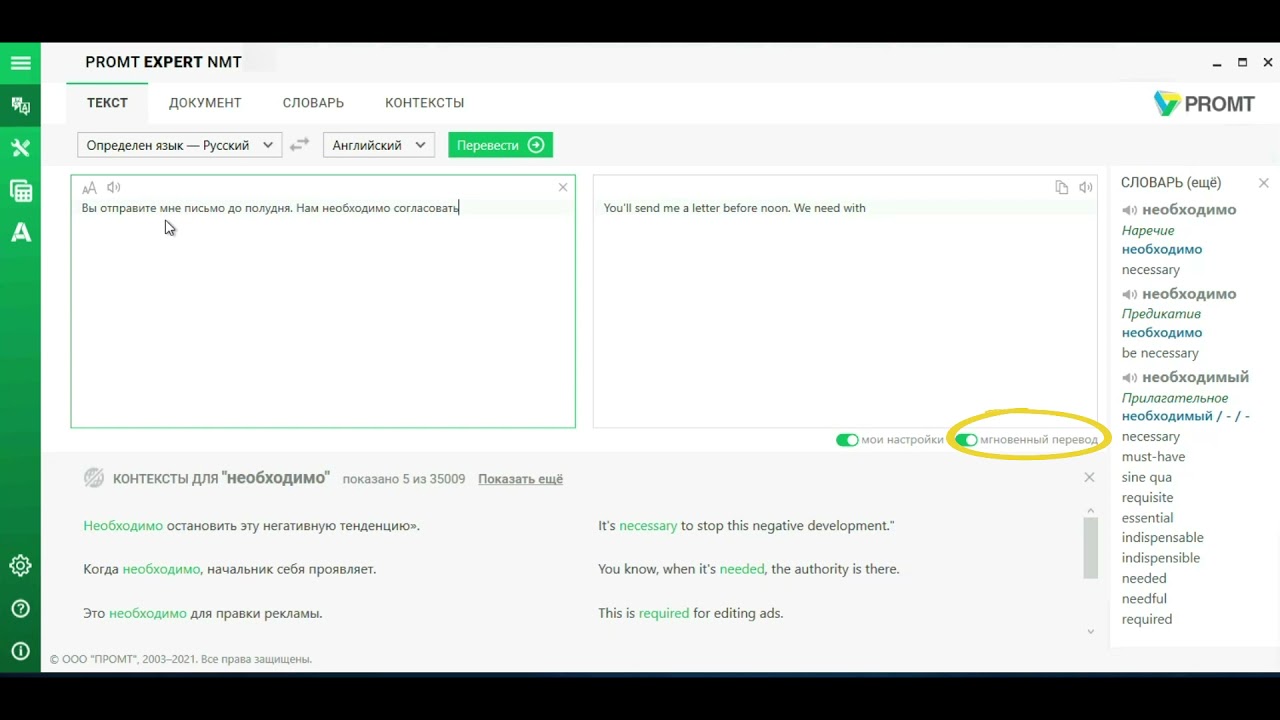
Task: Switch to the КОНТЕКСТЫ tab
Action: click(425, 103)
